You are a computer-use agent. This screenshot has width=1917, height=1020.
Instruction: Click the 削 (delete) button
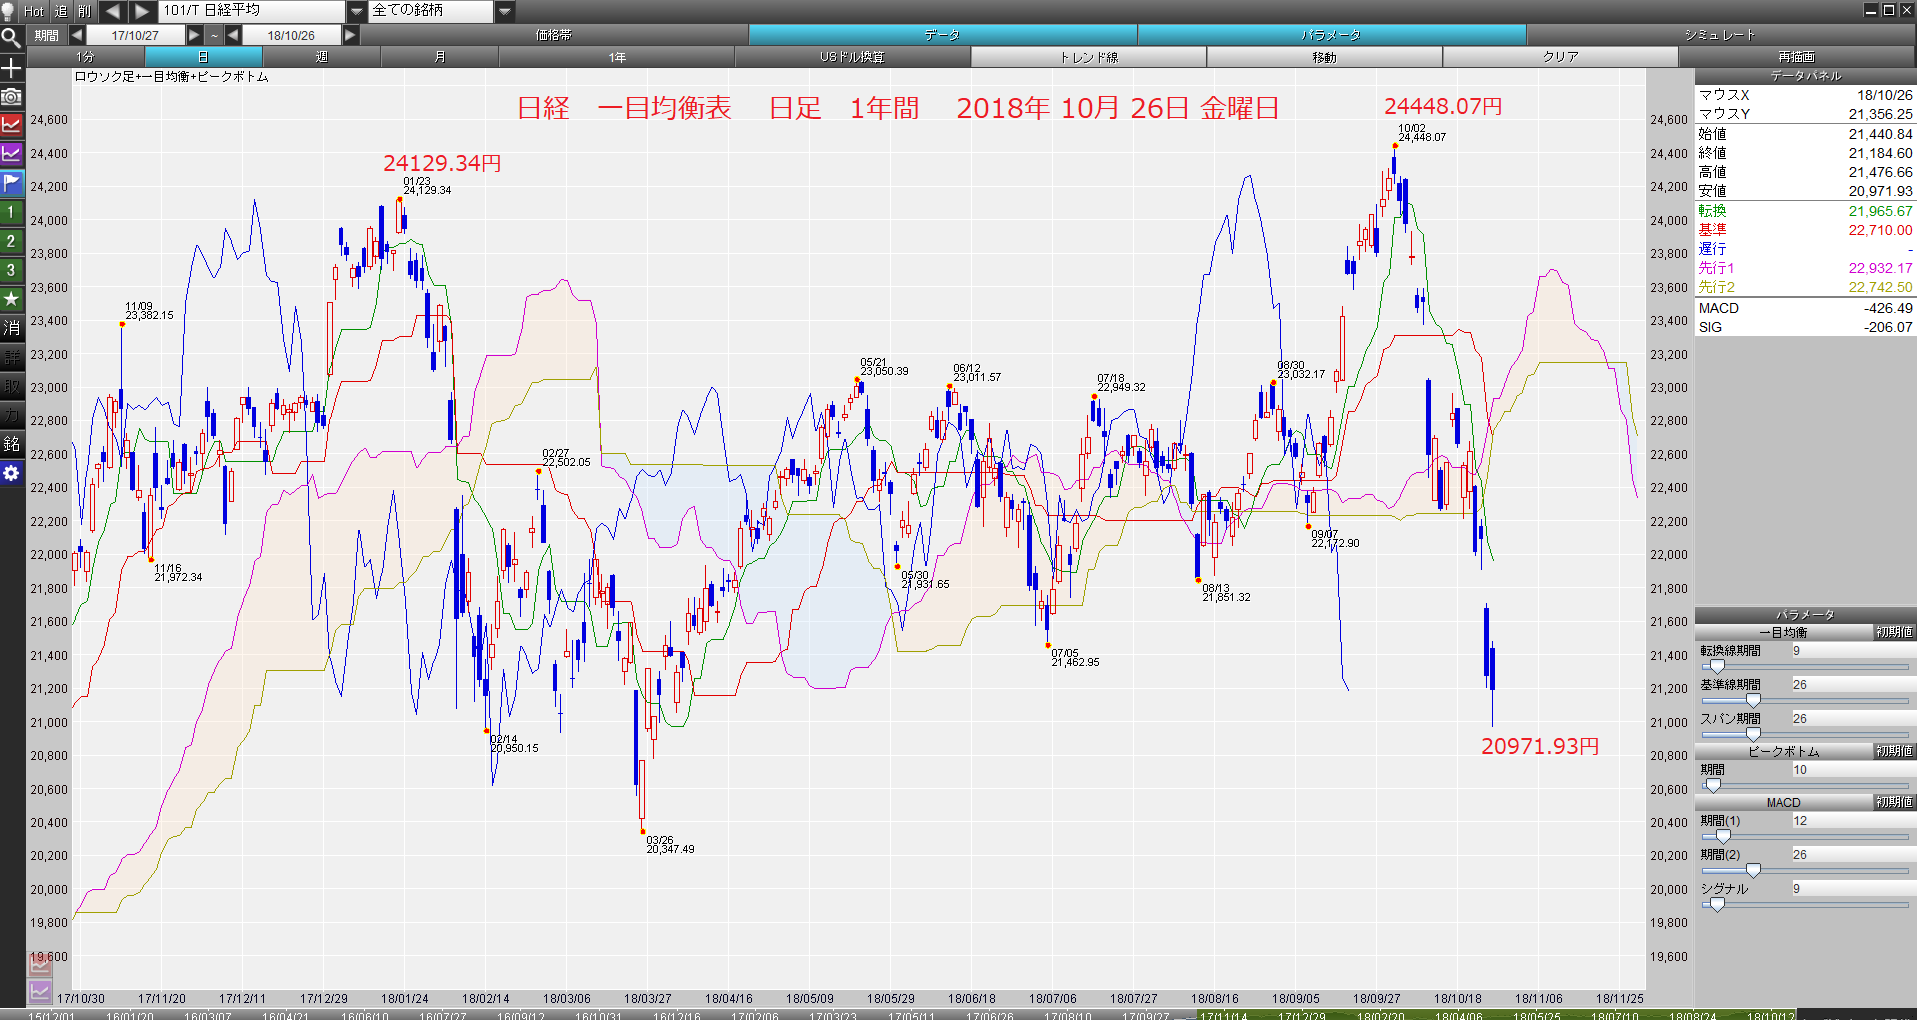pyautogui.click(x=84, y=11)
